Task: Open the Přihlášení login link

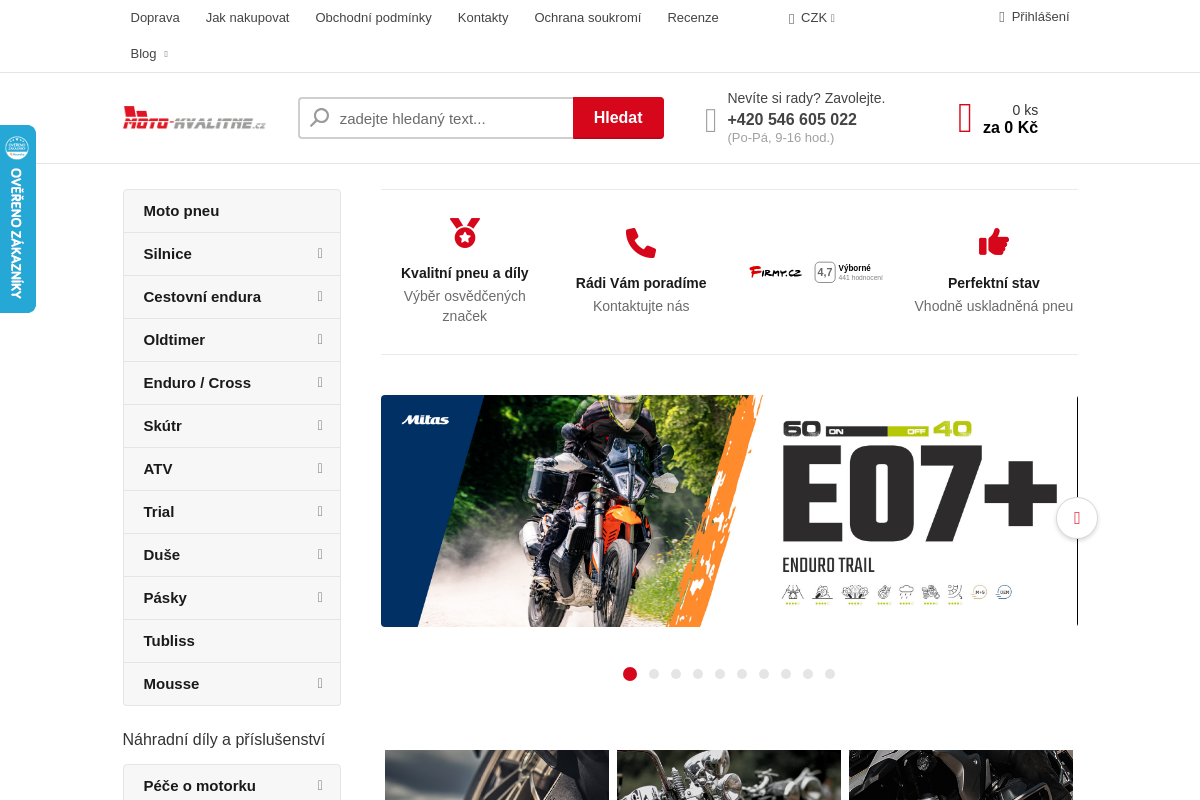Action: pyautogui.click(x=1041, y=16)
